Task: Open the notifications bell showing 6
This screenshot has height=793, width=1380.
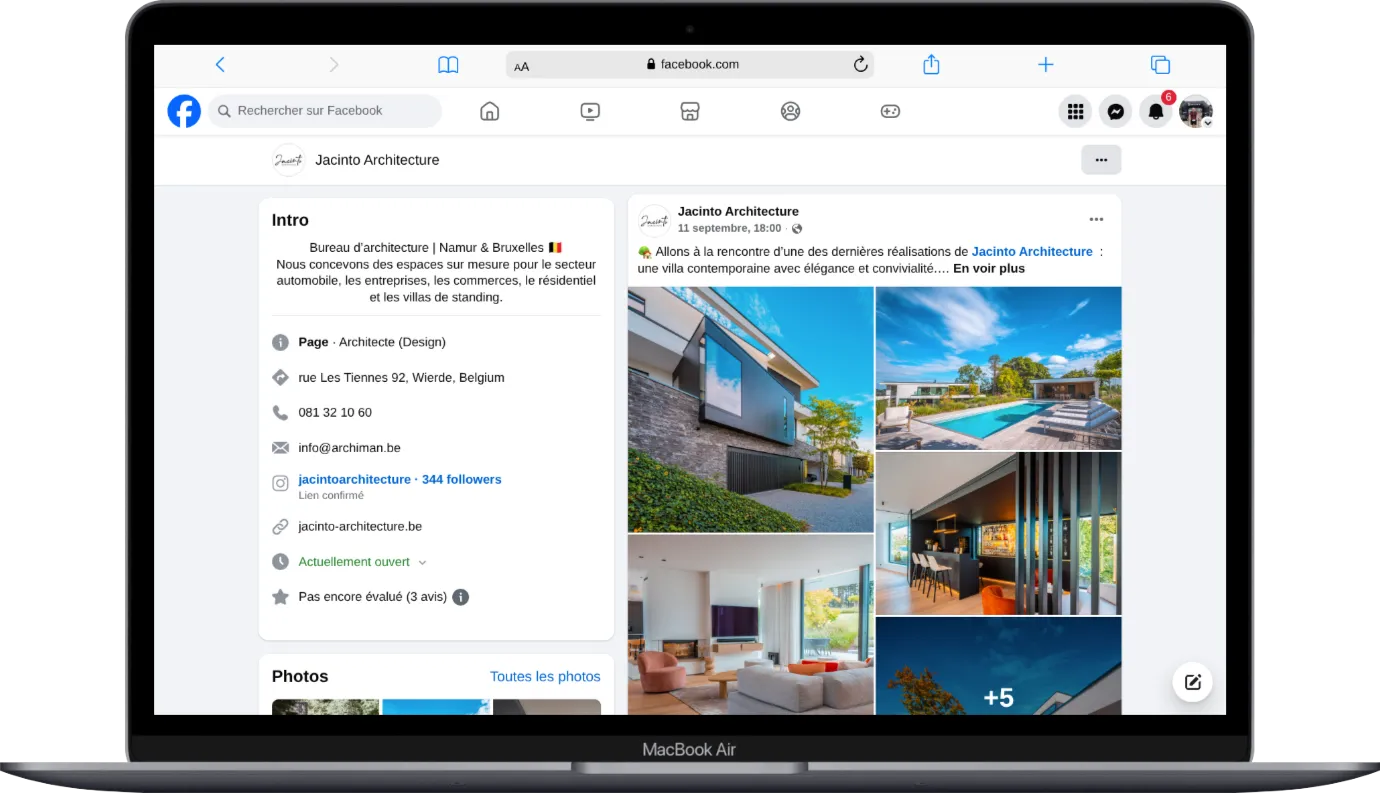Action: 1156,112
